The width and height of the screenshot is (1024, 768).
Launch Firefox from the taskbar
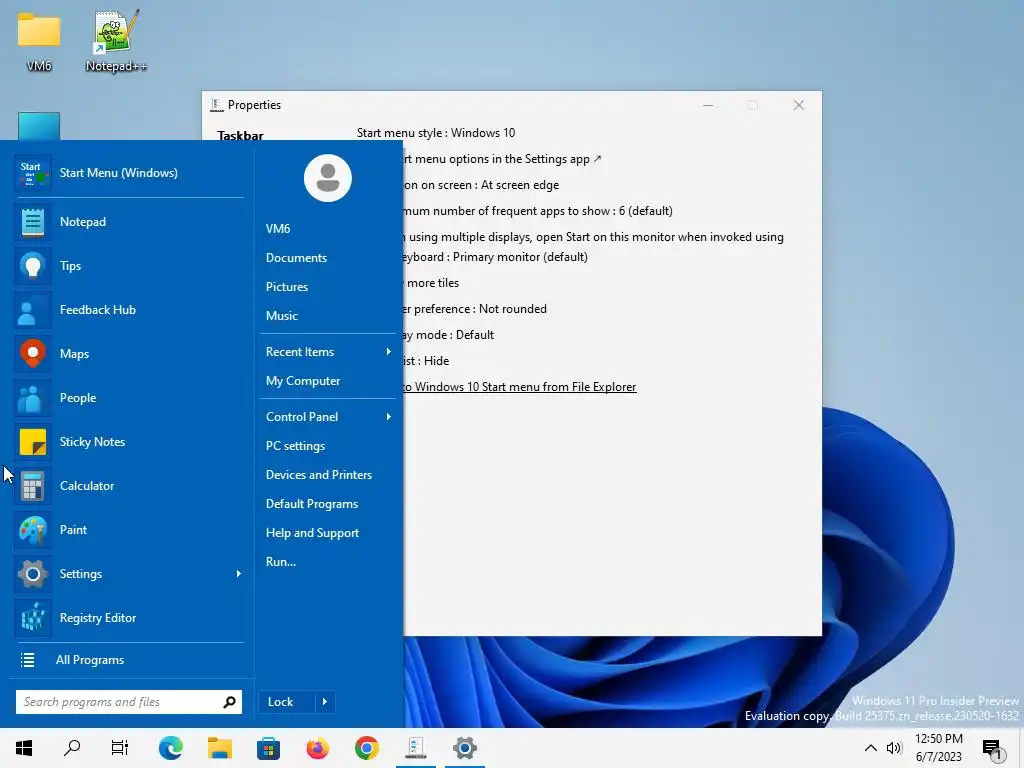[317, 748]
